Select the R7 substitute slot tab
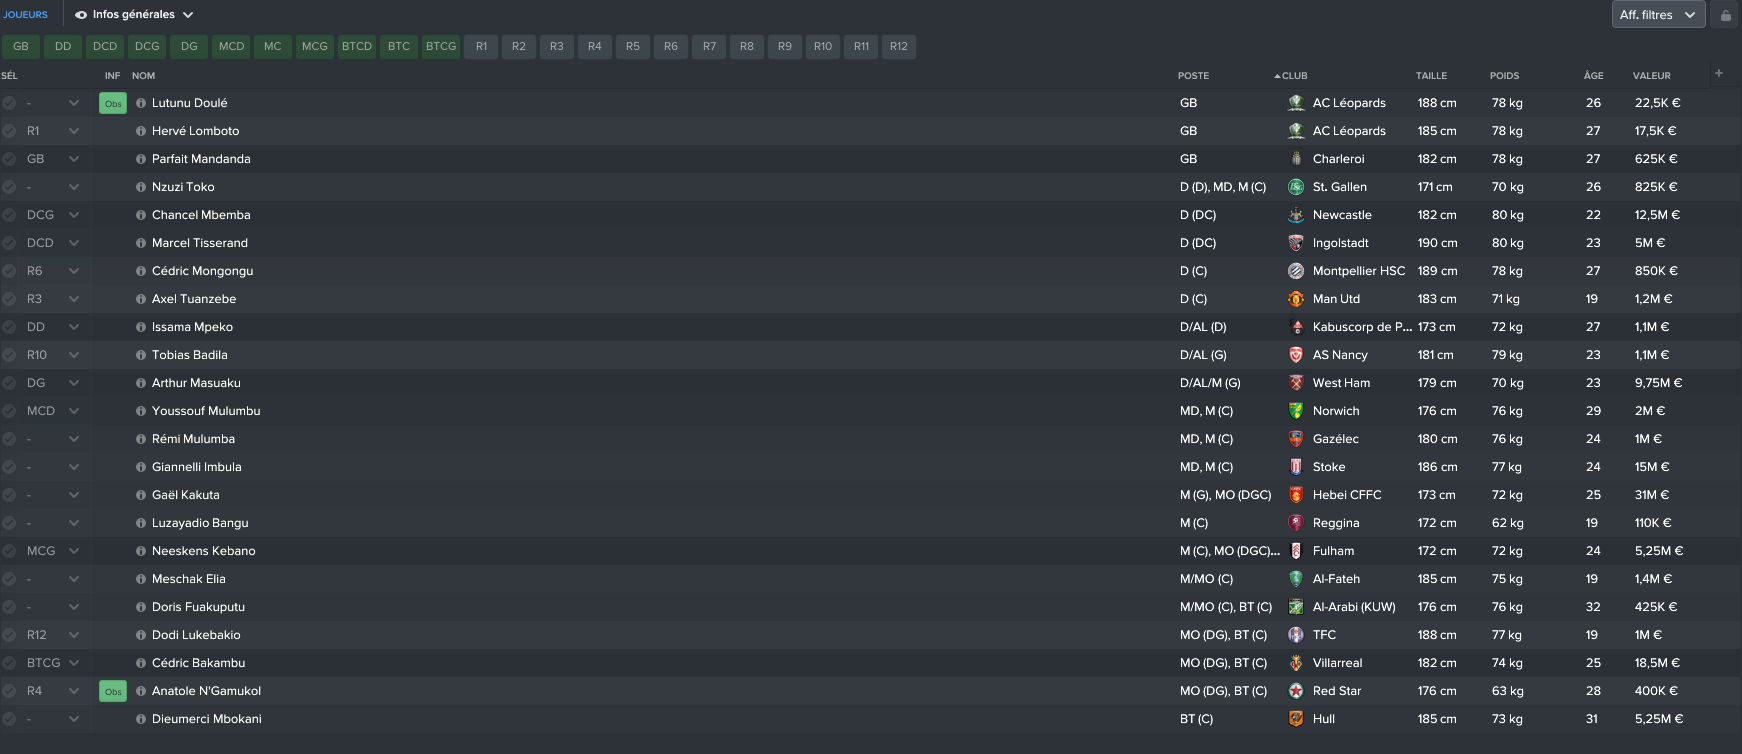Viewport: 1742px width, 754px height. [709, 46]
